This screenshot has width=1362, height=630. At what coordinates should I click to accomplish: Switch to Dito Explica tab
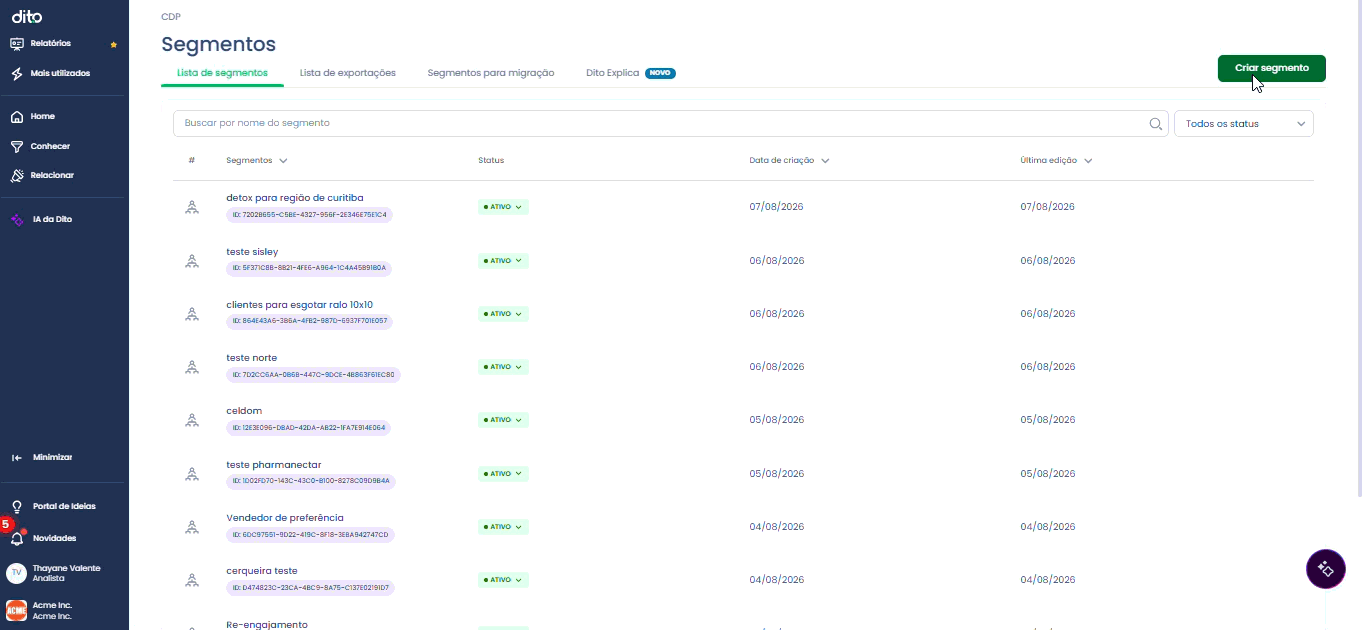tap(612, 73)
